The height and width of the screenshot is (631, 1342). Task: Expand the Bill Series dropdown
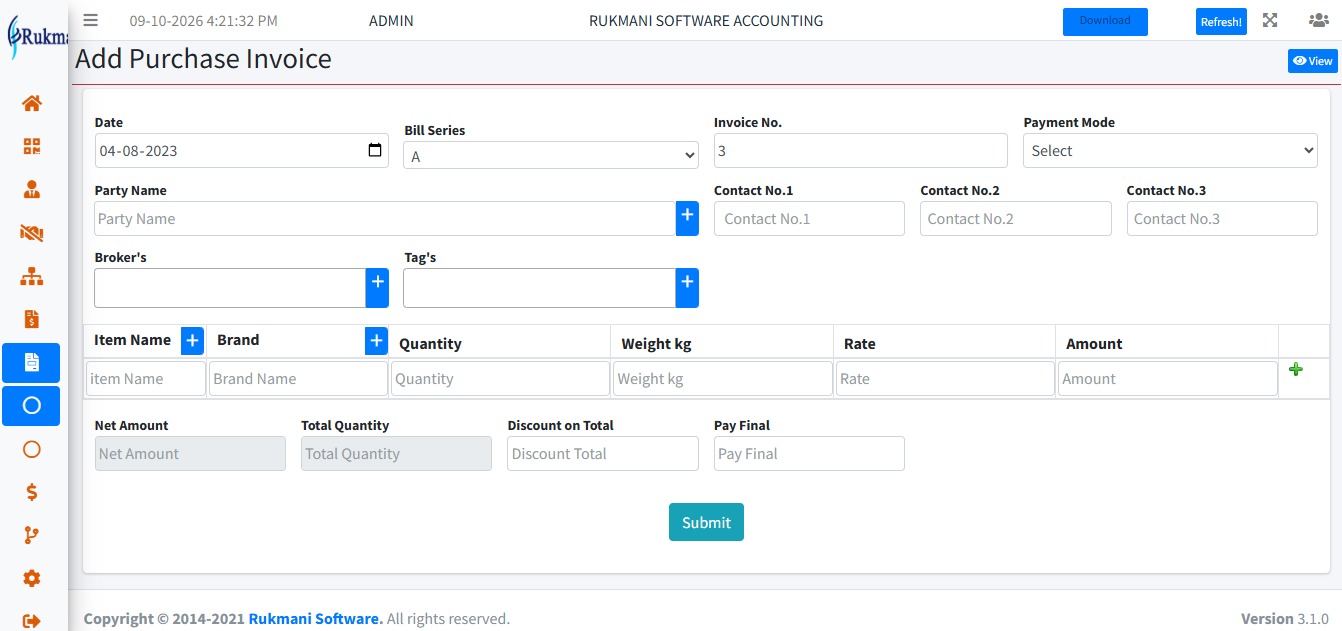pyautogui.click(x=551, y=156)
